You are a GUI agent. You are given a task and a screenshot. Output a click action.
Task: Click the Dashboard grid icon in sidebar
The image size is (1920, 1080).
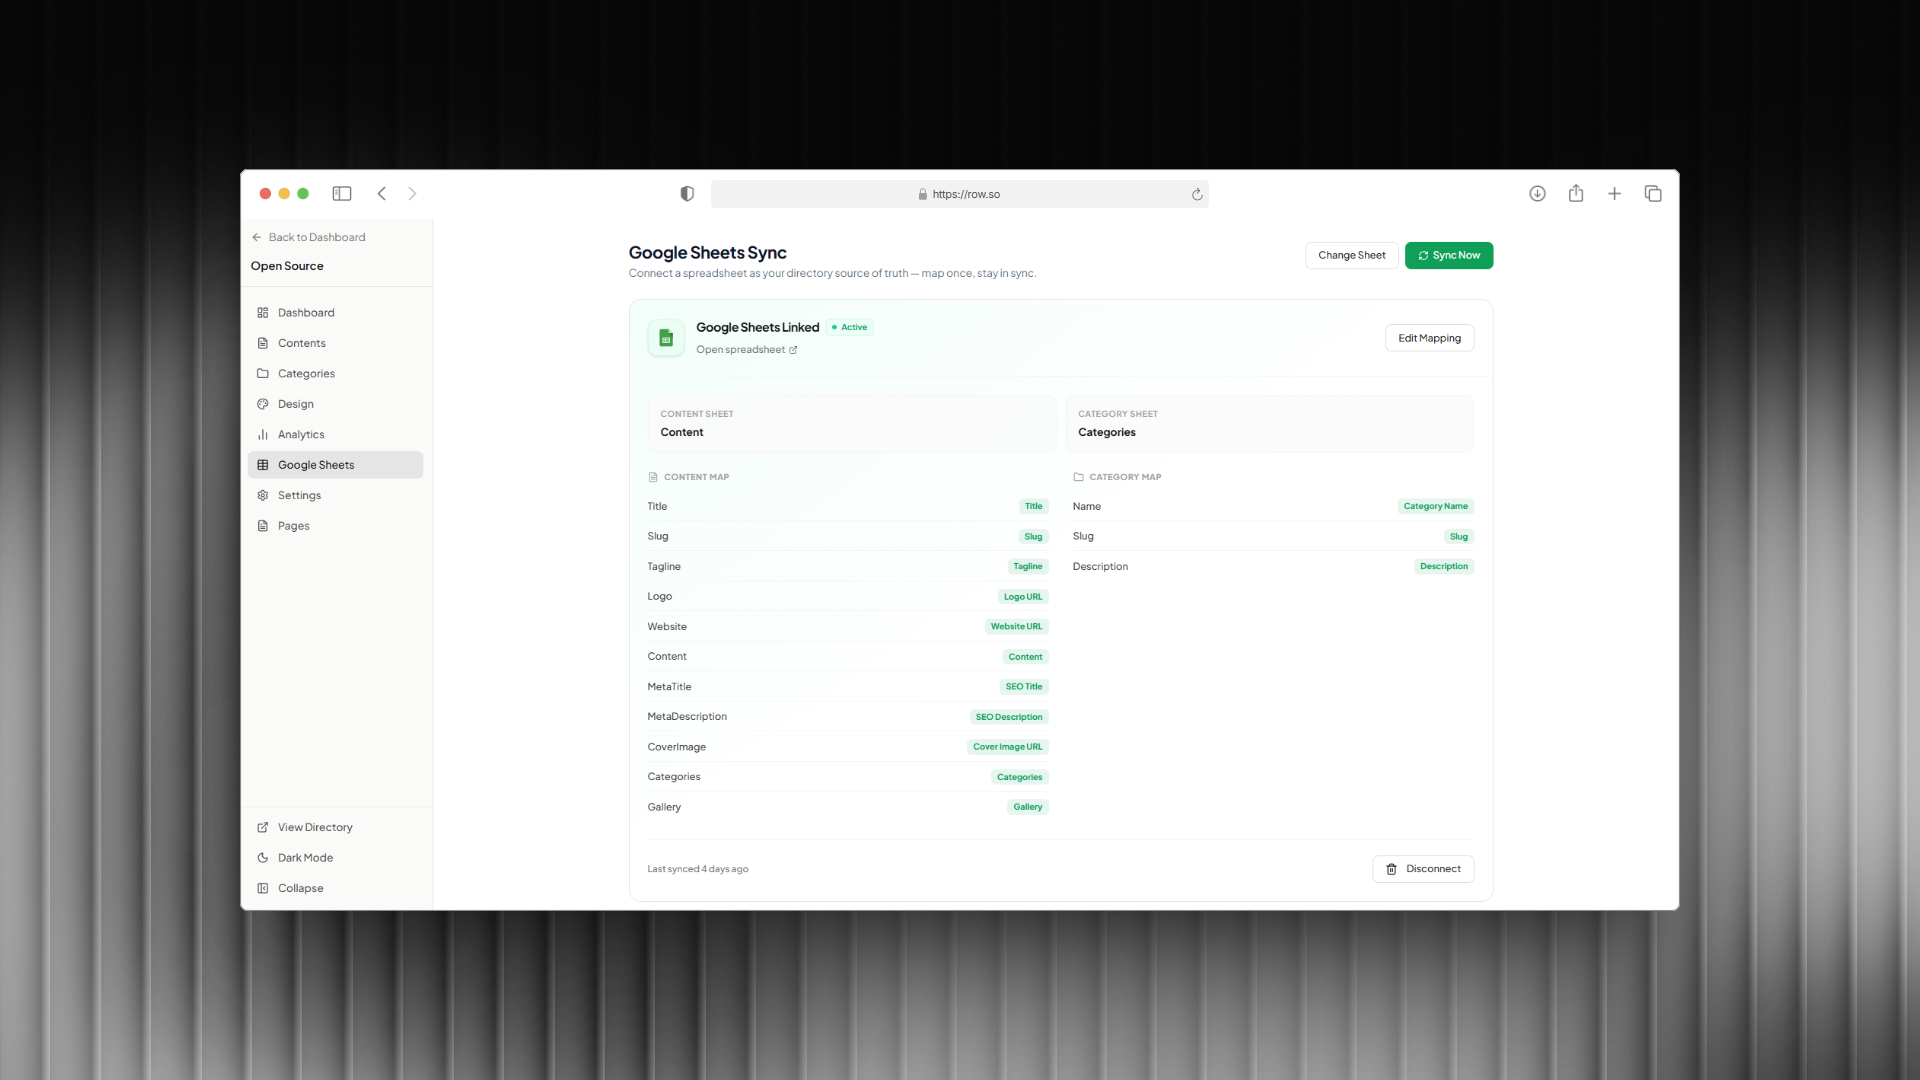pyautogui.click(x=263, y=313)
